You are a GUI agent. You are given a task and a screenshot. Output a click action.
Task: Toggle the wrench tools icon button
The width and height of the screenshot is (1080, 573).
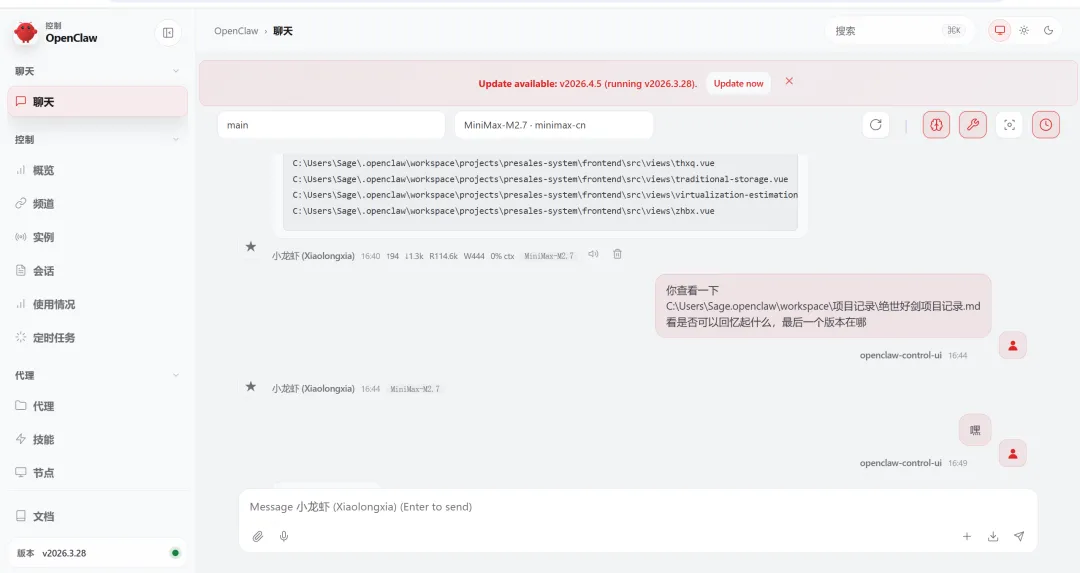click(973, 125)
